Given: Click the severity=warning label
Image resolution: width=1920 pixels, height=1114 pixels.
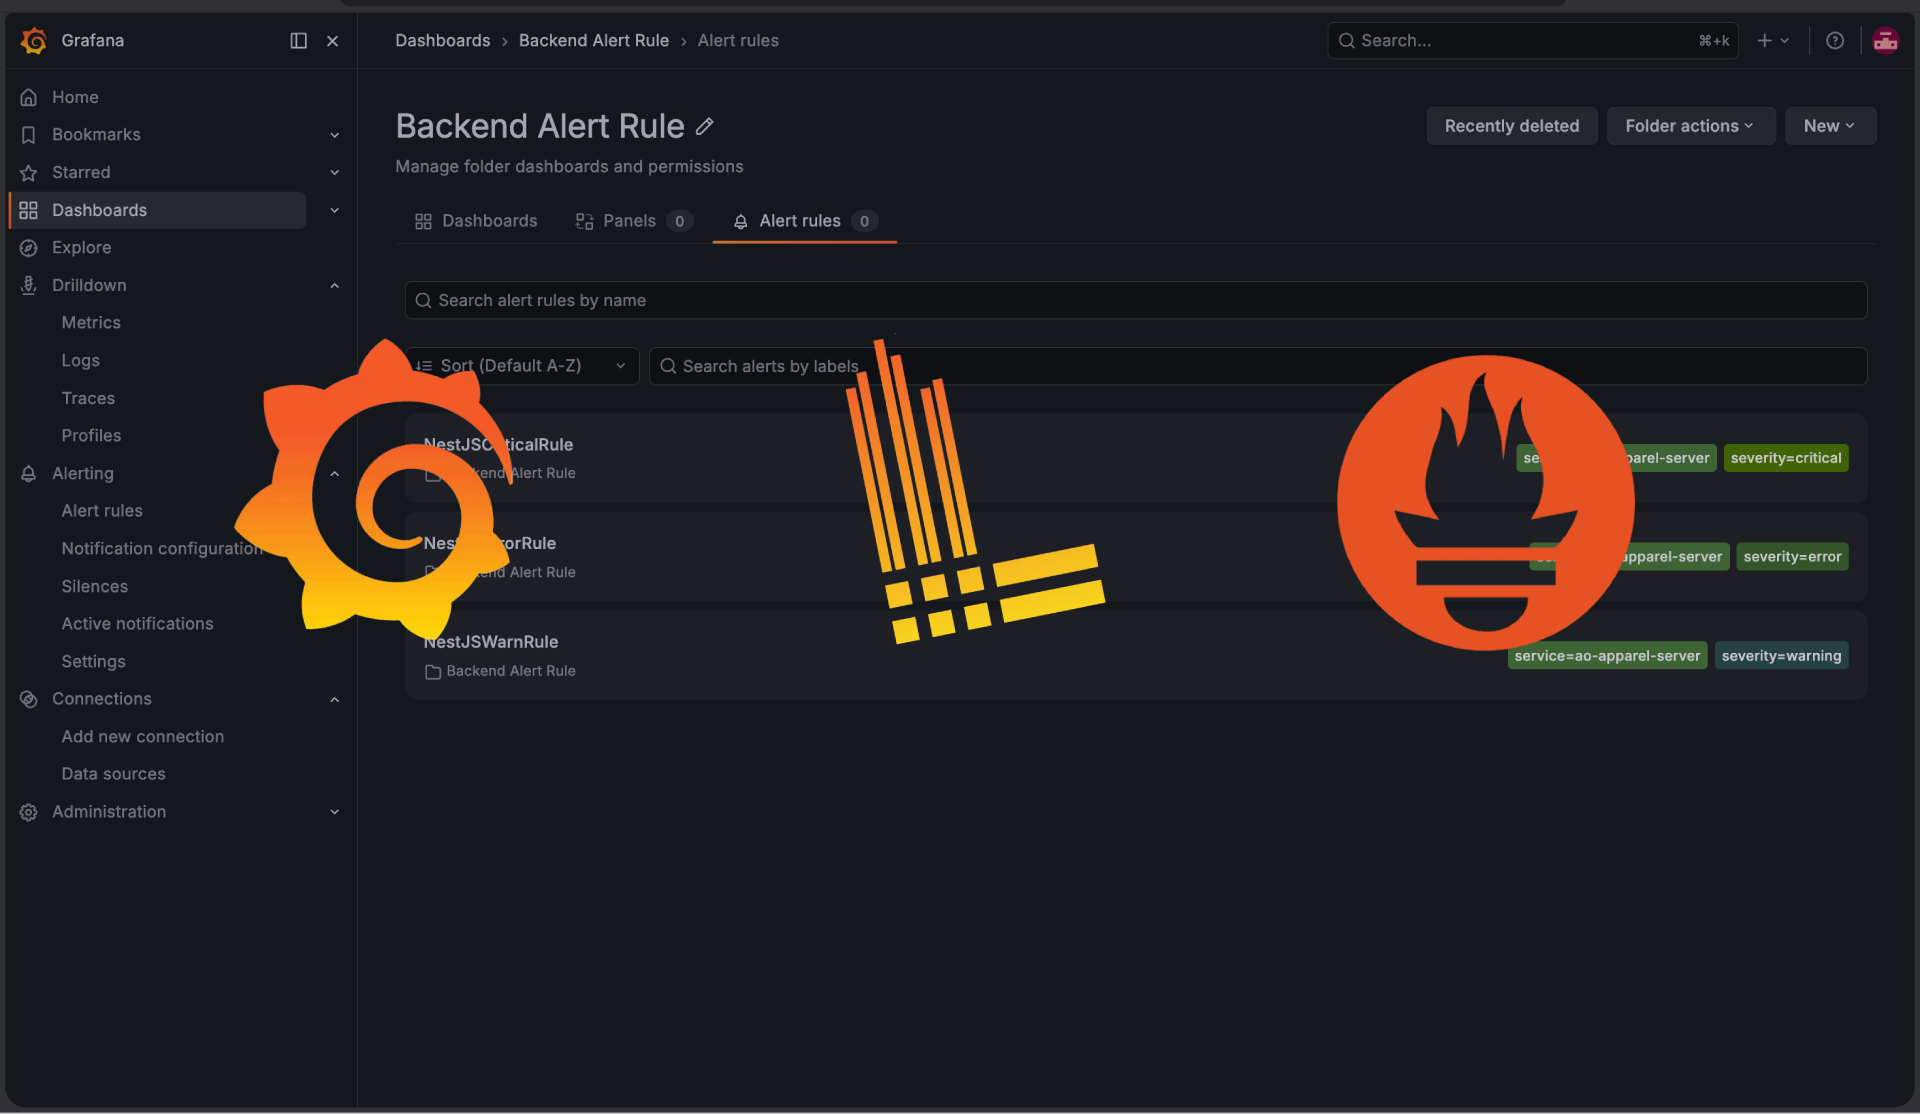Looking at the screenshot, I should 1781,656.
